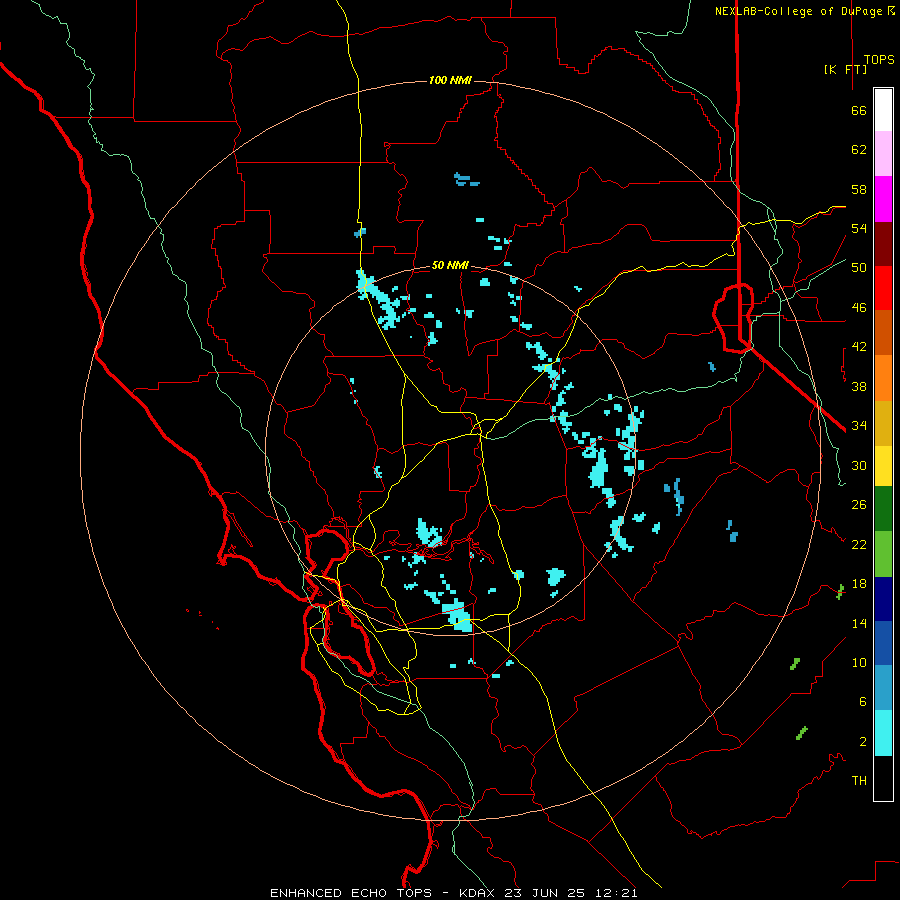Click the legend value "54"

coord(859,228)
